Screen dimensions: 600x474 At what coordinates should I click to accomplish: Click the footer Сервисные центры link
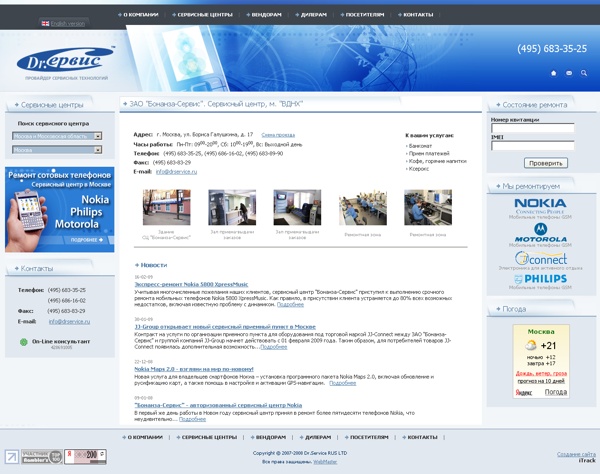(207, 437)
